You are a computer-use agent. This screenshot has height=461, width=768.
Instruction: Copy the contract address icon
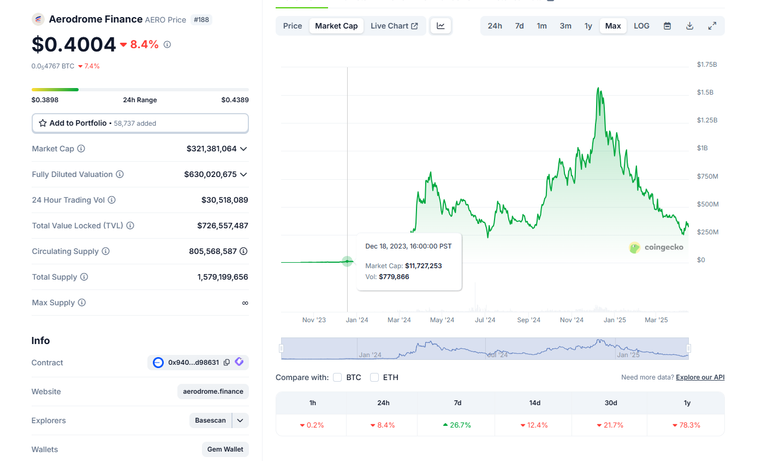click(x=226, y=363)
